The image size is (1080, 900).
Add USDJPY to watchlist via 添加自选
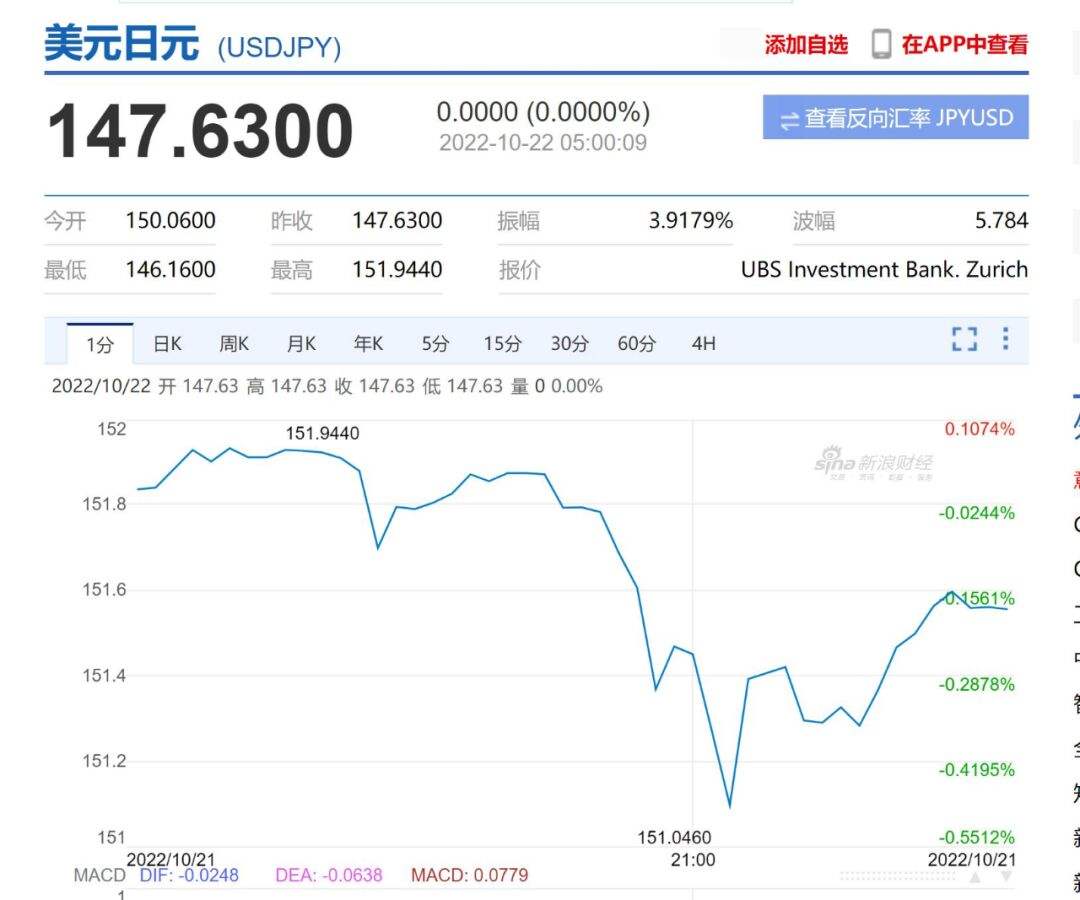(806, 45)
